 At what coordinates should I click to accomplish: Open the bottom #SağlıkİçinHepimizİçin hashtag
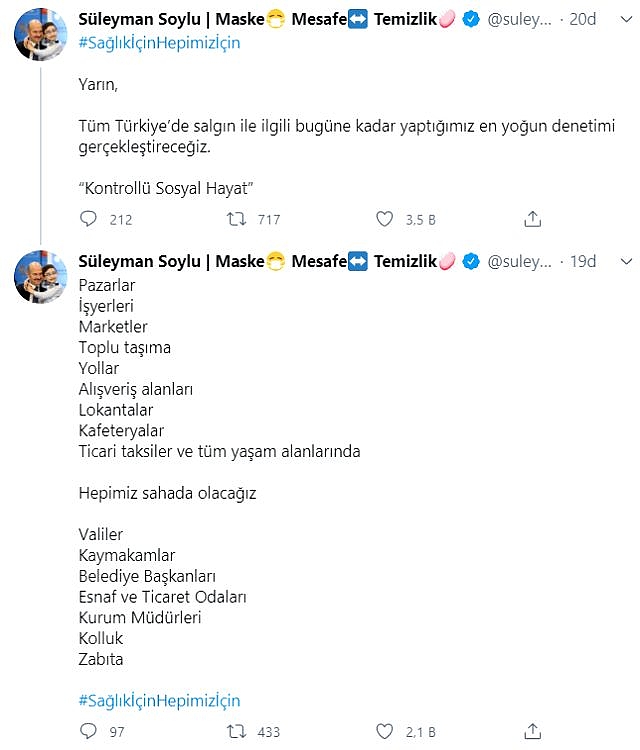click(x=159, y=700)
